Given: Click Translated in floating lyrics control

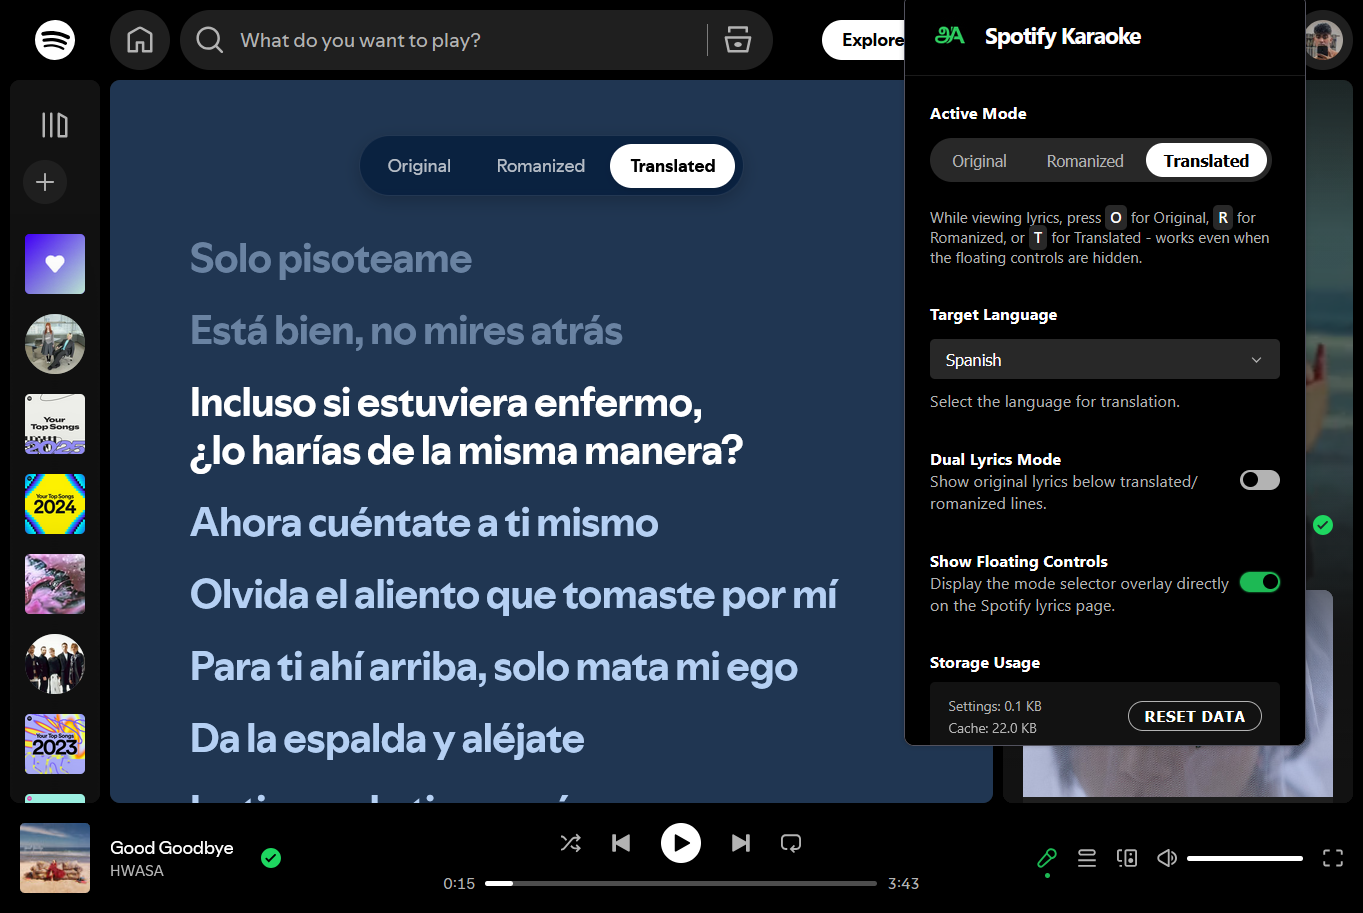Looking at the screenshot, I should pos(672,166).
